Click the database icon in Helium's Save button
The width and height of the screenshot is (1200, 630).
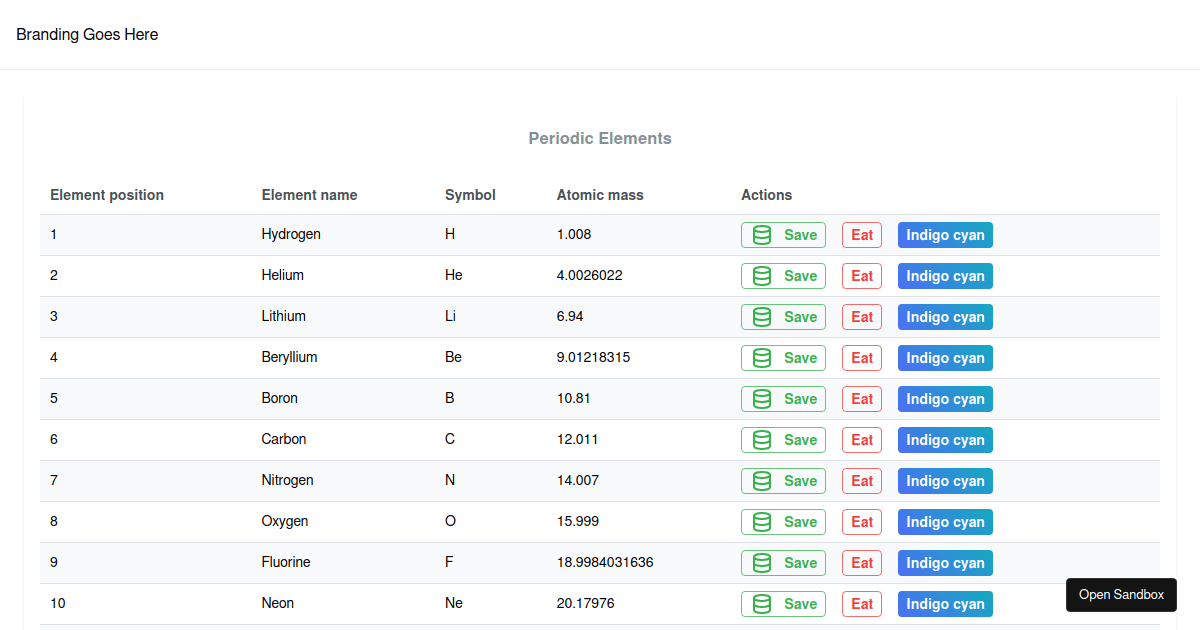pyautogui.click(x=761, y=275)
